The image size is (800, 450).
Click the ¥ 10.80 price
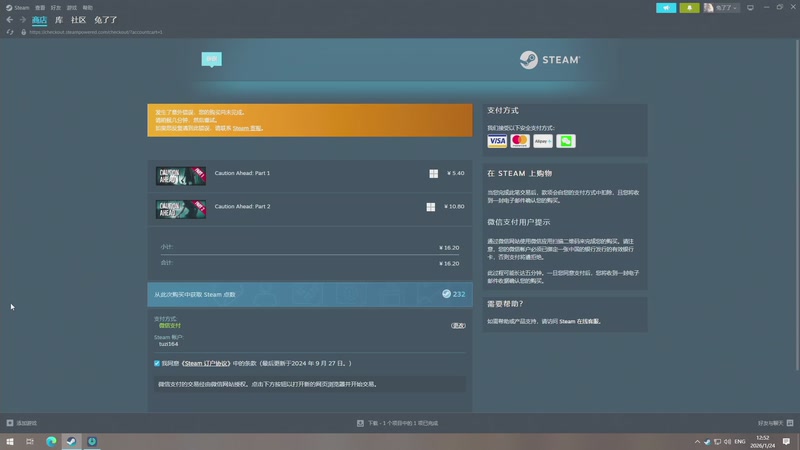point(454,206)
